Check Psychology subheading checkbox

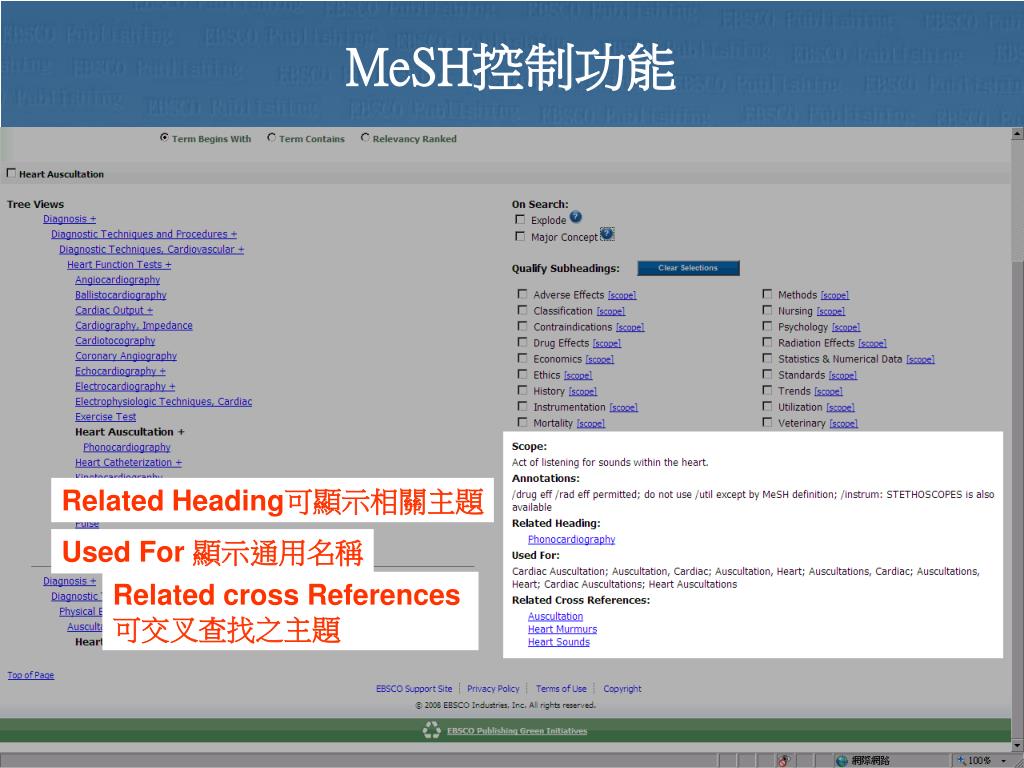point(767,326)
